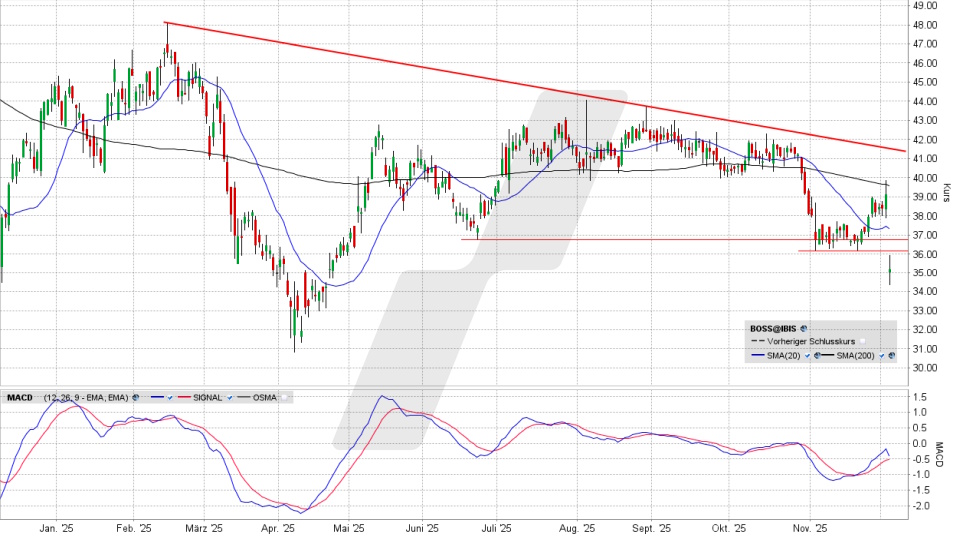Click the MACD indicator title
Viewport: 960px width, 540px height.
point(20,397)
